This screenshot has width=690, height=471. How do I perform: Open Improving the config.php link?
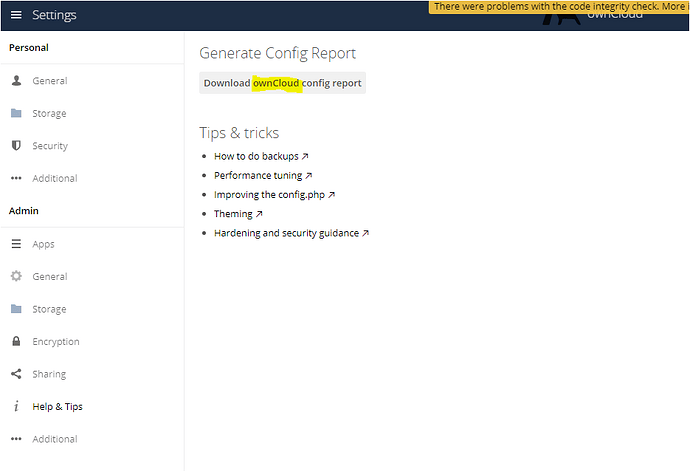(x=274, y=195)
